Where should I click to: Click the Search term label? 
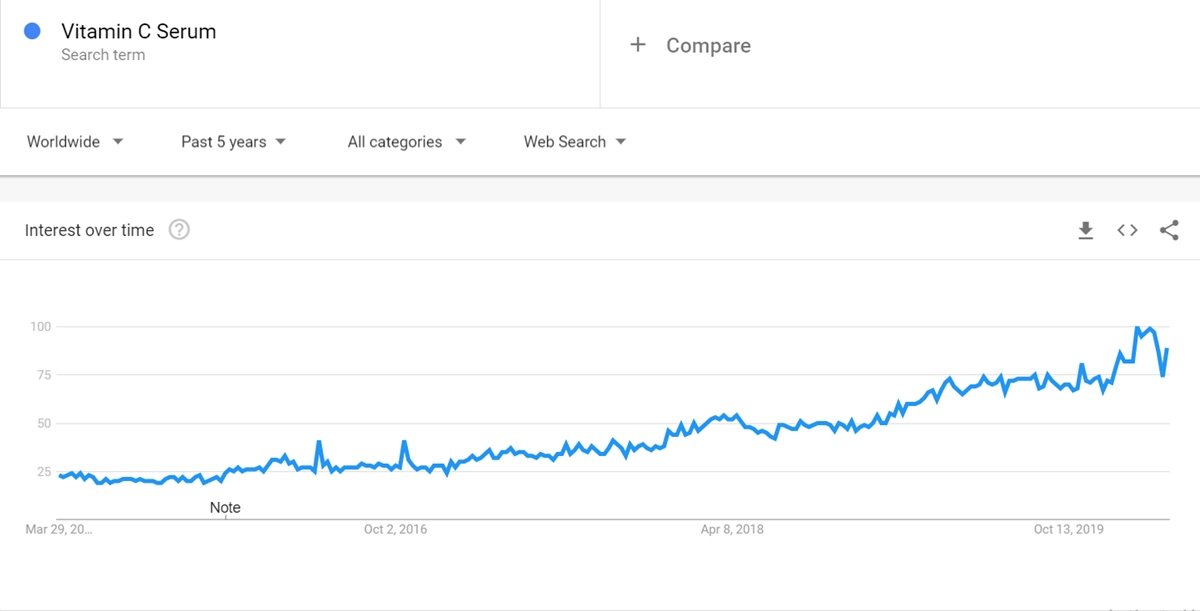pyautogui.click(x=103, y=55)
